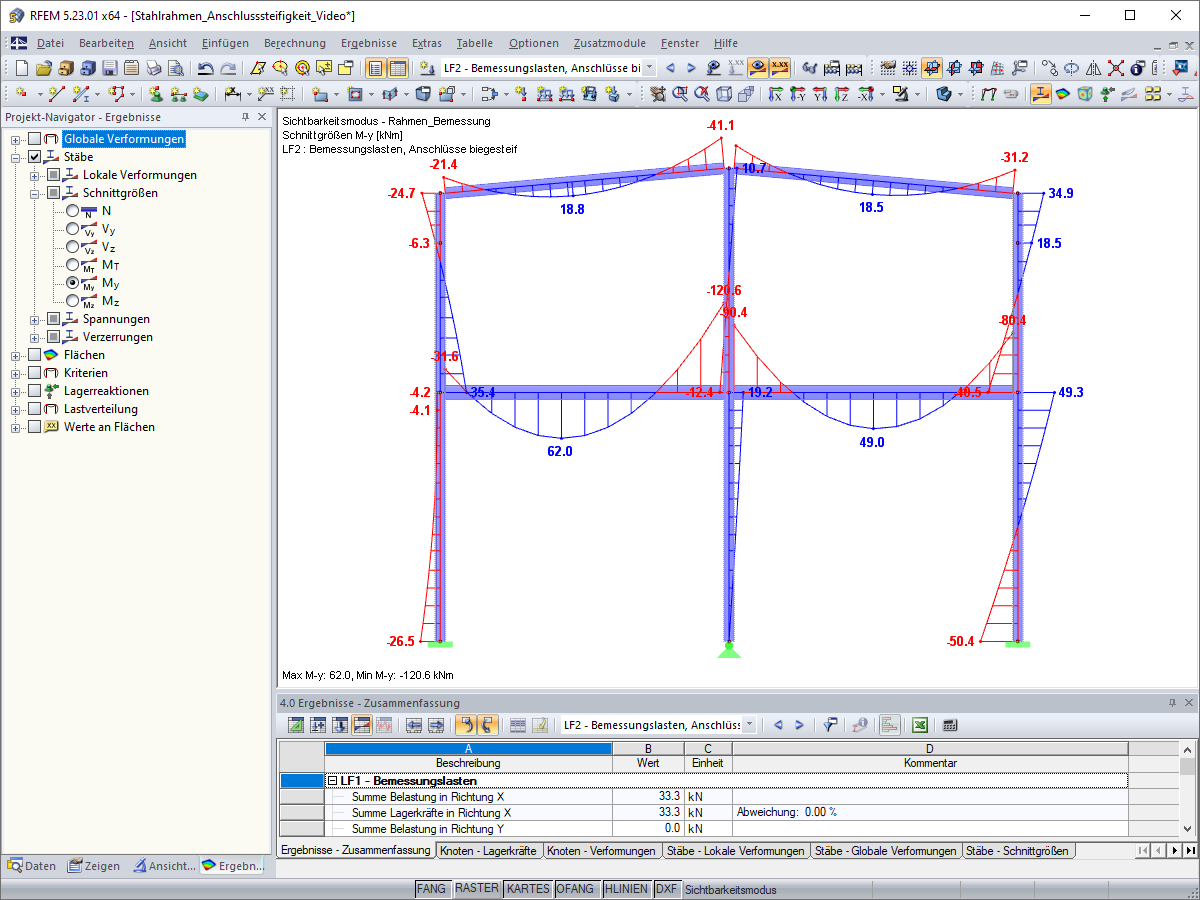Toggle support reactions display icon
1200x900 pixels.
pyautogui.click(x=1106, y=94)
